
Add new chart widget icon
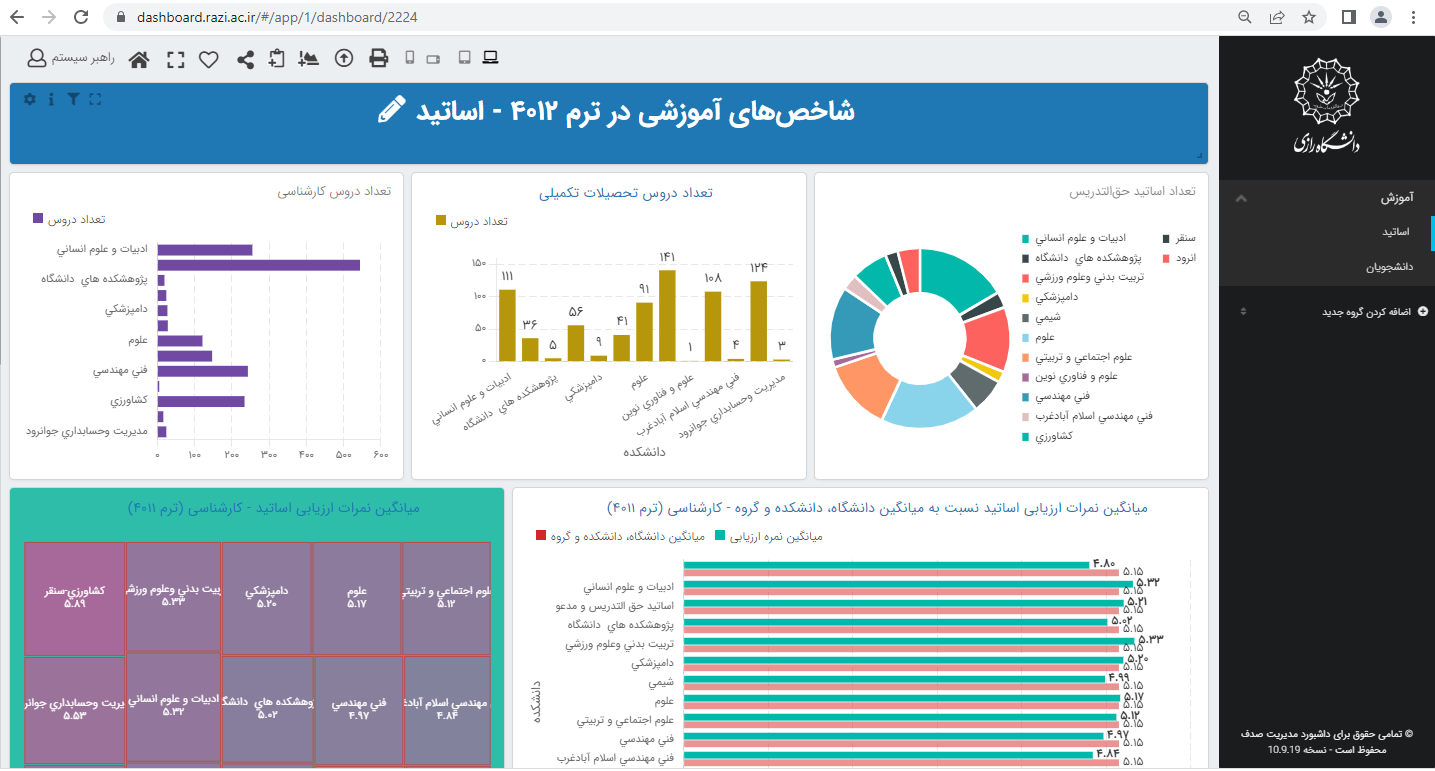[x=309, y=58]
